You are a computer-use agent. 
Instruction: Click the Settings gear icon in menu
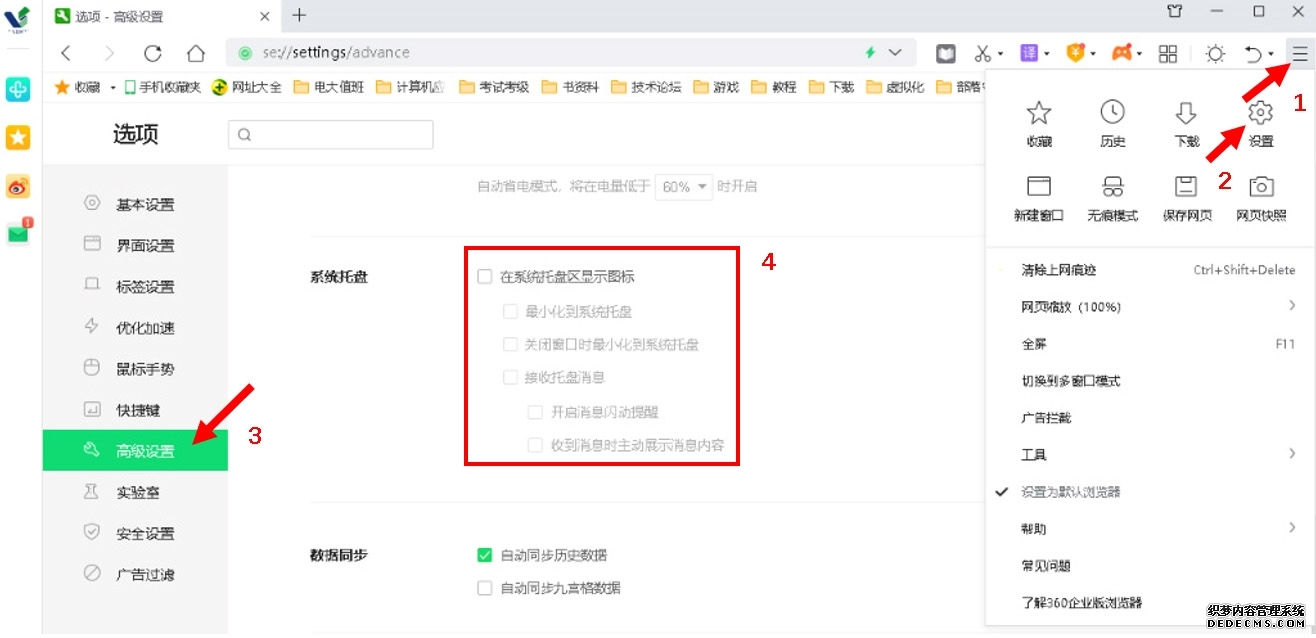[1261, 113]
